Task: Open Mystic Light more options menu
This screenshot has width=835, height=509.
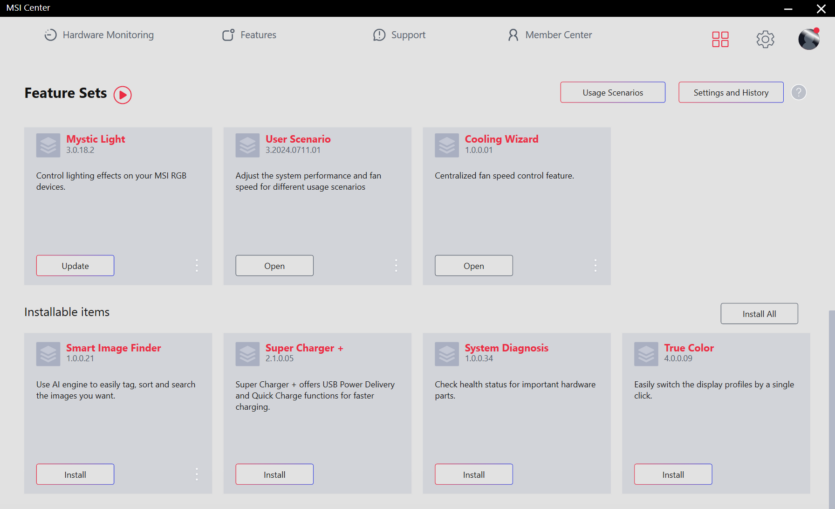Action: click(x=197, y=265)
